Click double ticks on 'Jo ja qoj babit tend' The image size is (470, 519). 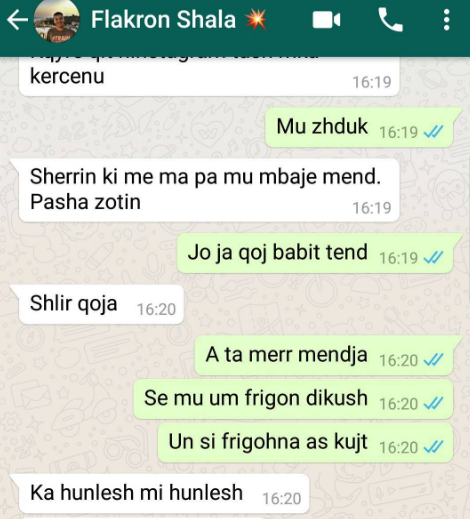click(433, 258)
